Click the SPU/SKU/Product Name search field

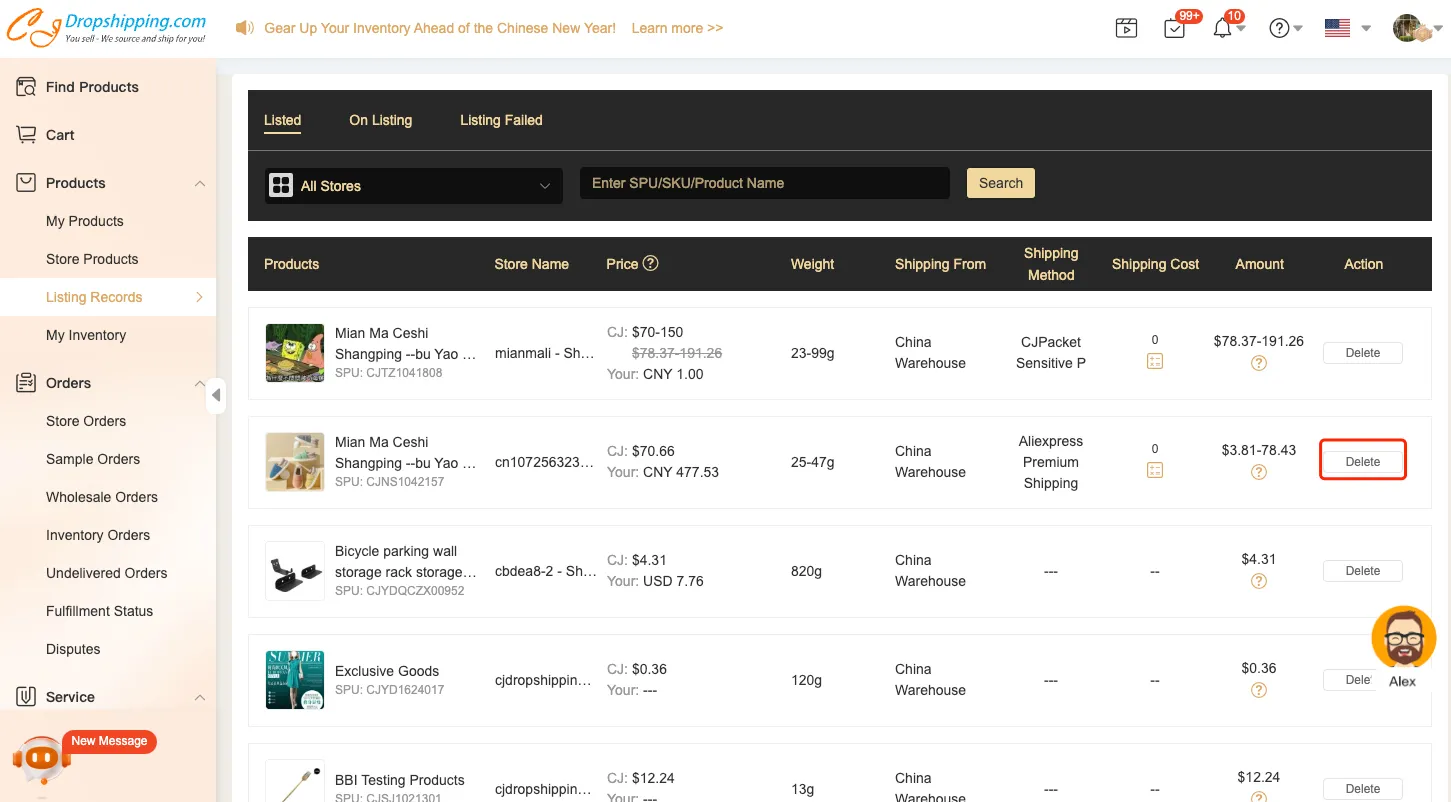pyautogui.click(x=764, y=183)
